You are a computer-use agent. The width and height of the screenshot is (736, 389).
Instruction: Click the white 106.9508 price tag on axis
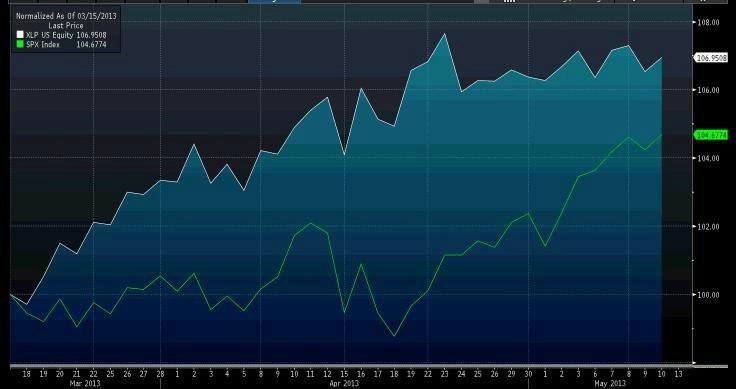[711, 58]
